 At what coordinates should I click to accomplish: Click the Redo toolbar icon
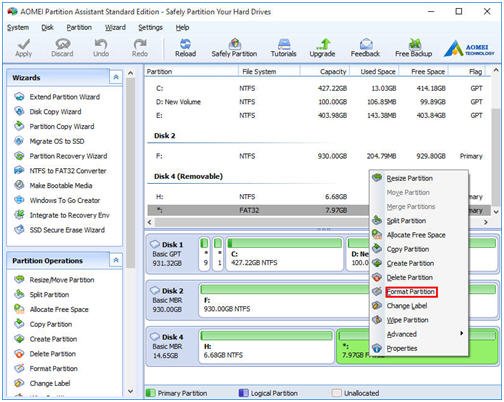(x=140, y=48)
